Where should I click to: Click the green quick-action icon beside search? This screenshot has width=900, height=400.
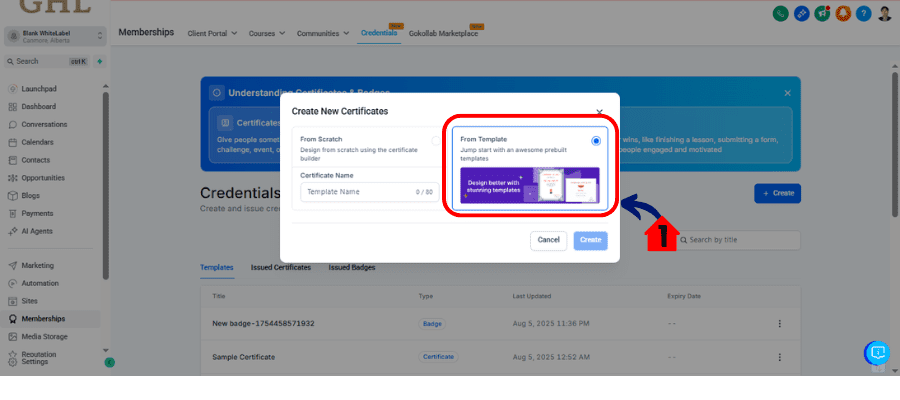(x=99, y=61)
